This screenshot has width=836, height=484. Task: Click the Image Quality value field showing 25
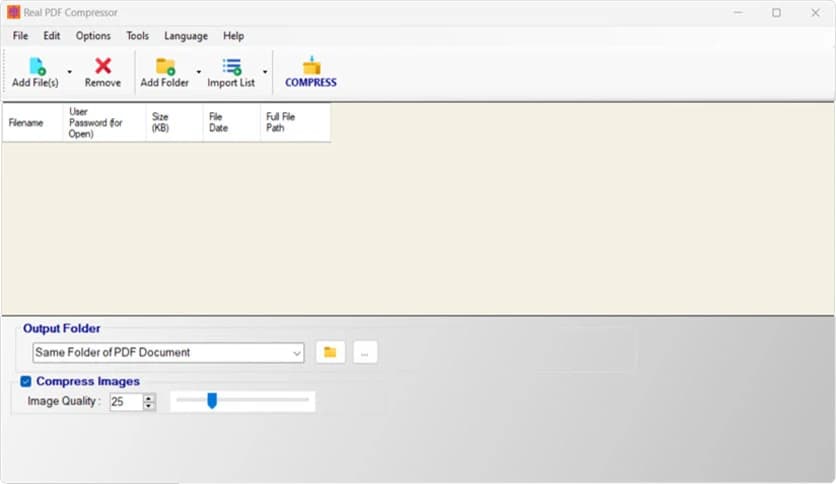pos(126,401)
